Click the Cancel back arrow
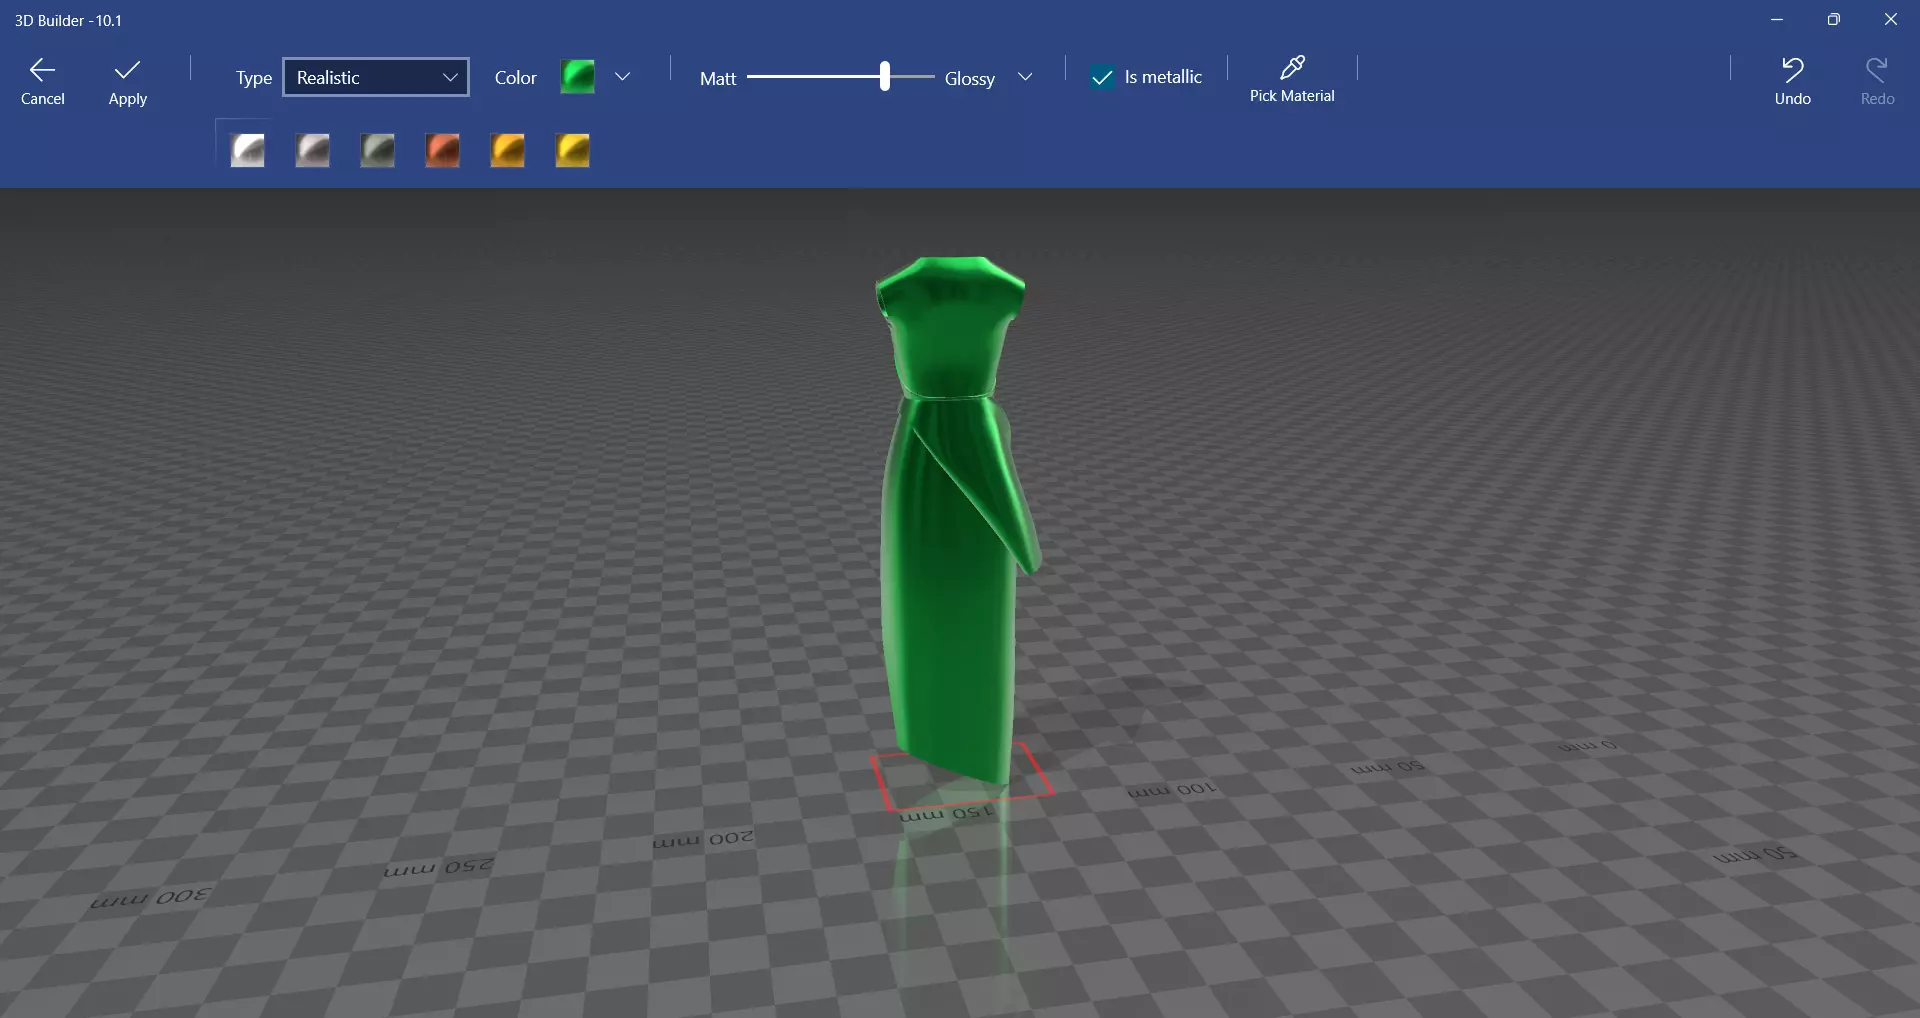Screen dimensions: 1920x1018 42,81
